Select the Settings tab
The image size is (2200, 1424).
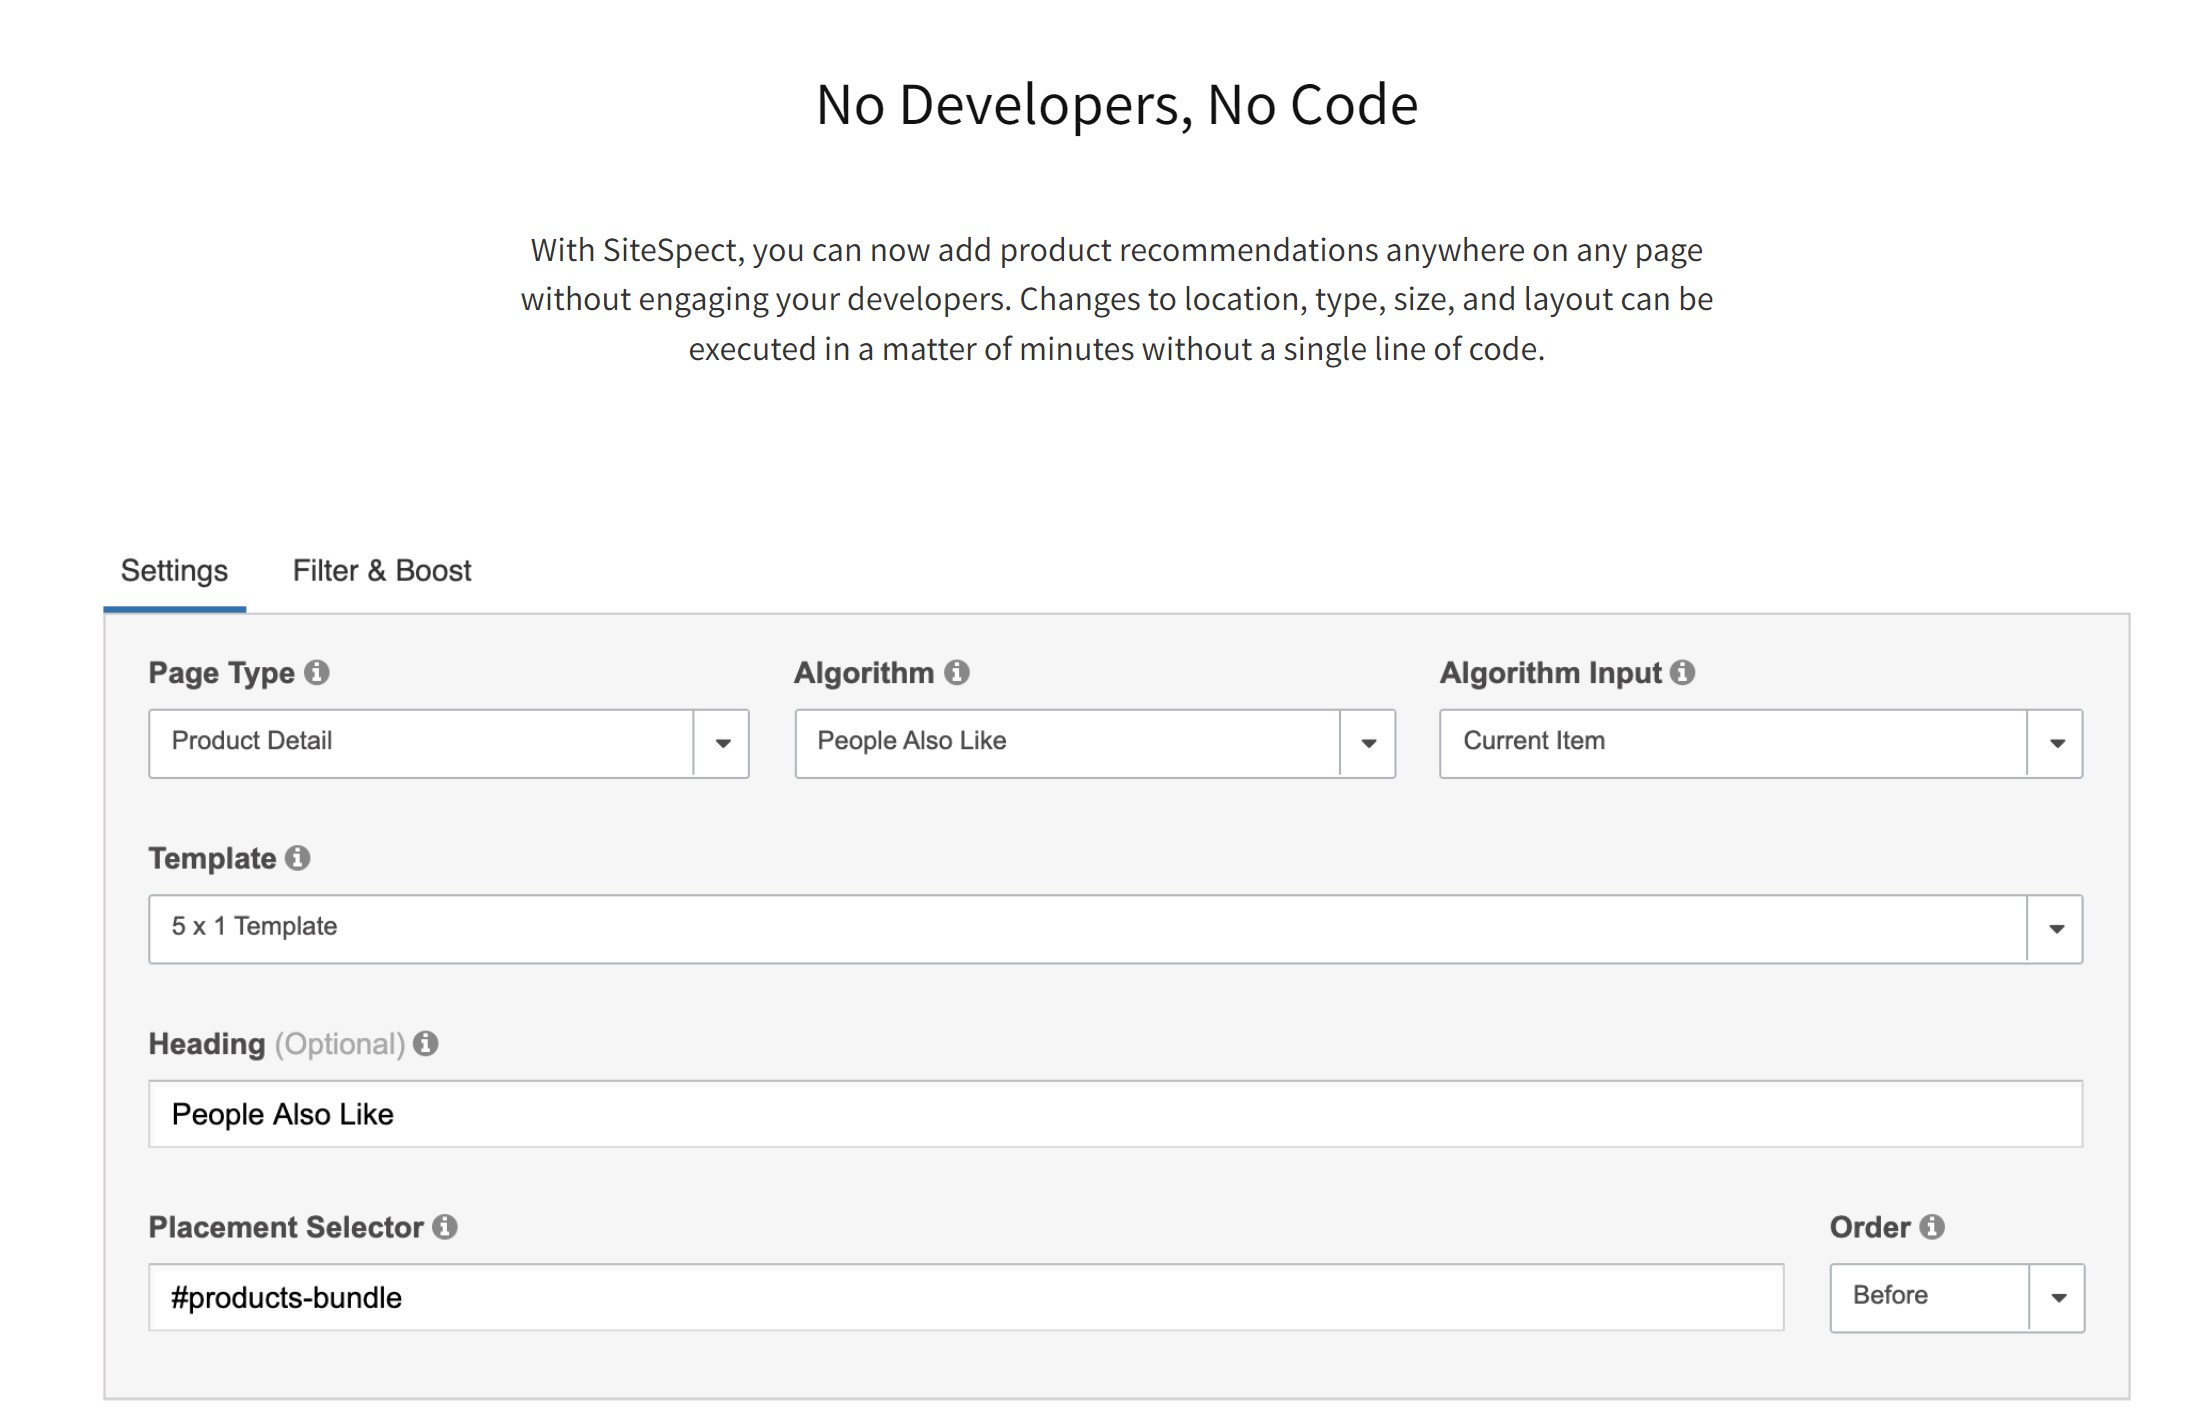click(173, 570)
